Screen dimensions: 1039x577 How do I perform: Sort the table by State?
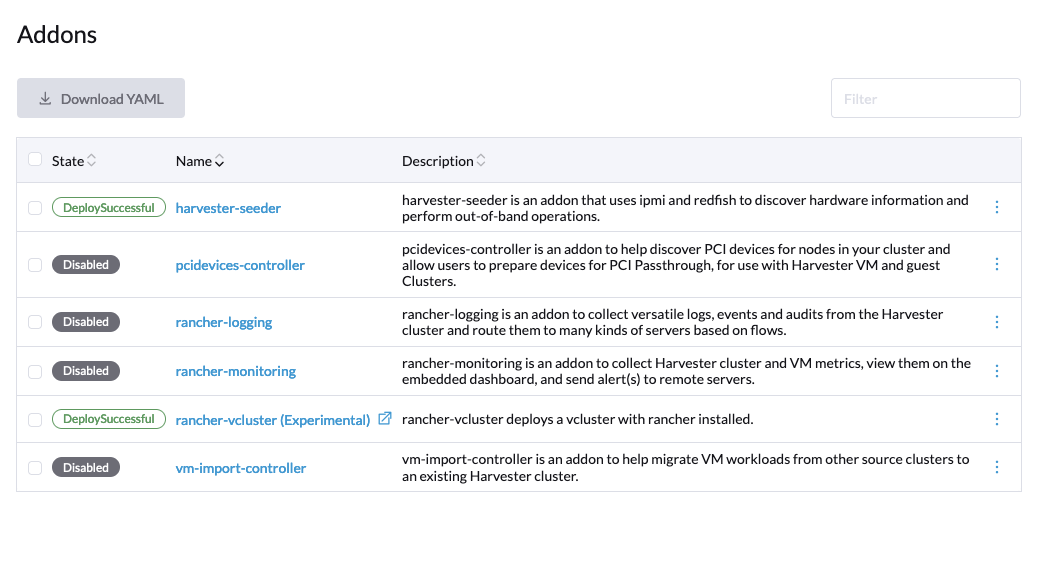[73, 160]
